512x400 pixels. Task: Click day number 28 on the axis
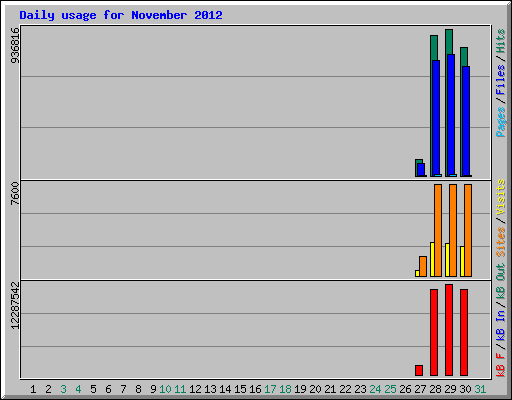pos(435,389)
